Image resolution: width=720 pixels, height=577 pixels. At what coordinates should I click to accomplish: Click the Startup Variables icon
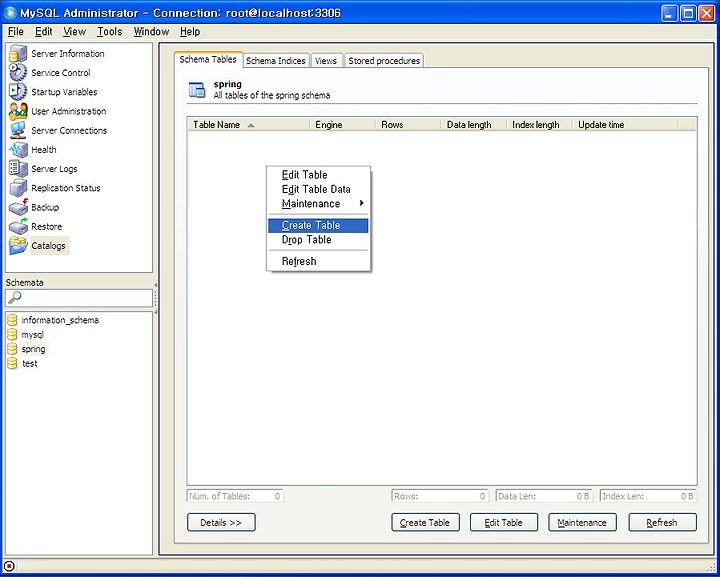point(18,92)
